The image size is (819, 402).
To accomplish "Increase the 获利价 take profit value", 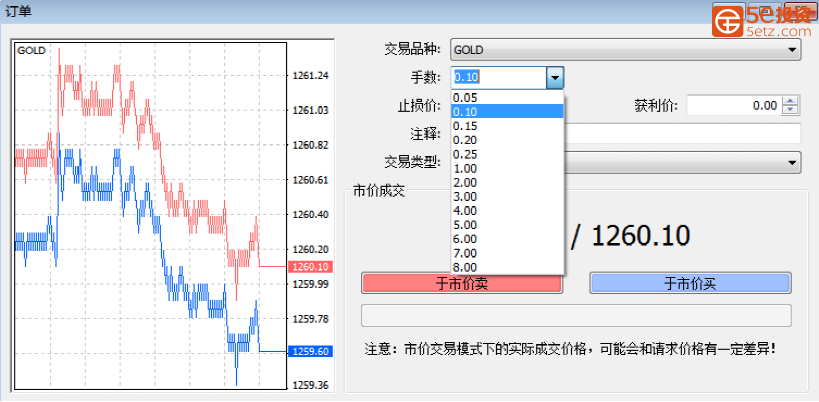I will [x=791, y=101].
